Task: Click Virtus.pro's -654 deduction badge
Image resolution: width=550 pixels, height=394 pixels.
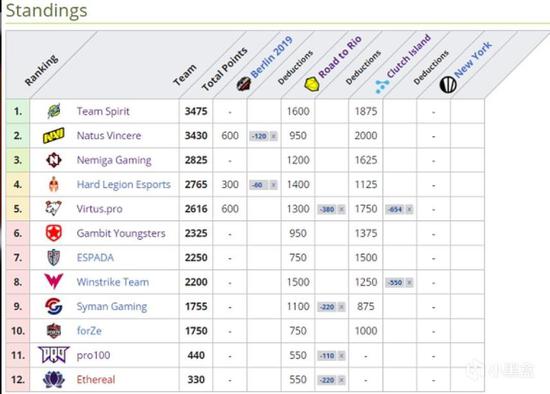Action: [399, 209]
